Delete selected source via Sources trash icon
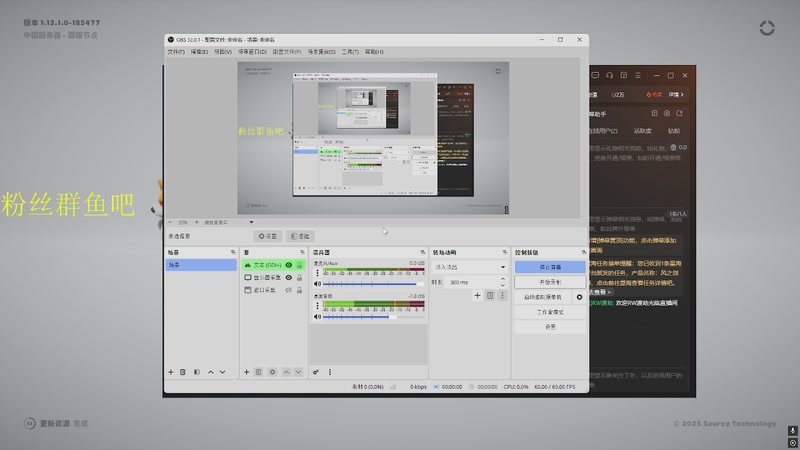The image size is (800, 450). [259, 372]
